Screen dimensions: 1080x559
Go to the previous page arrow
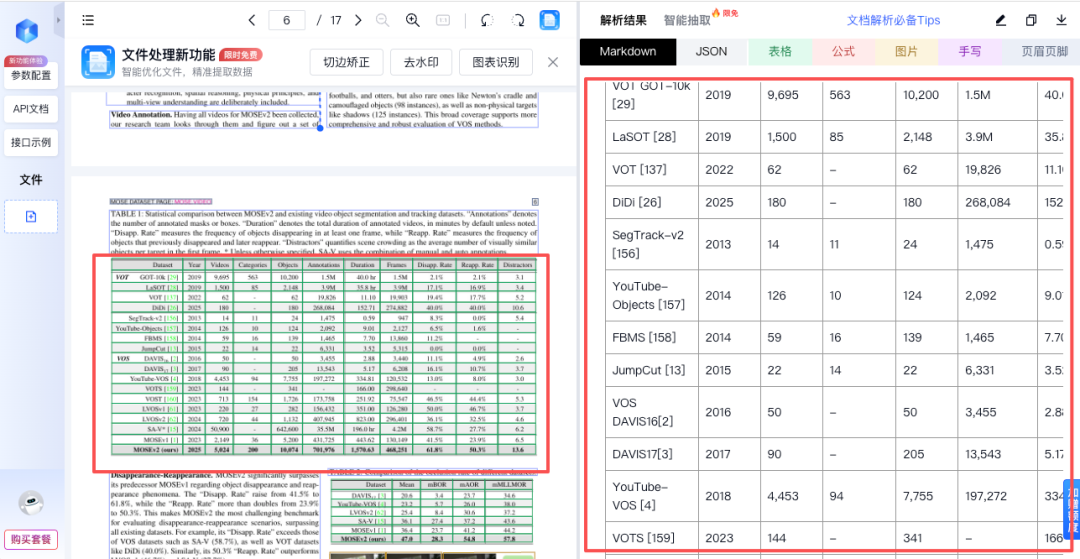[x=251, y=20]
